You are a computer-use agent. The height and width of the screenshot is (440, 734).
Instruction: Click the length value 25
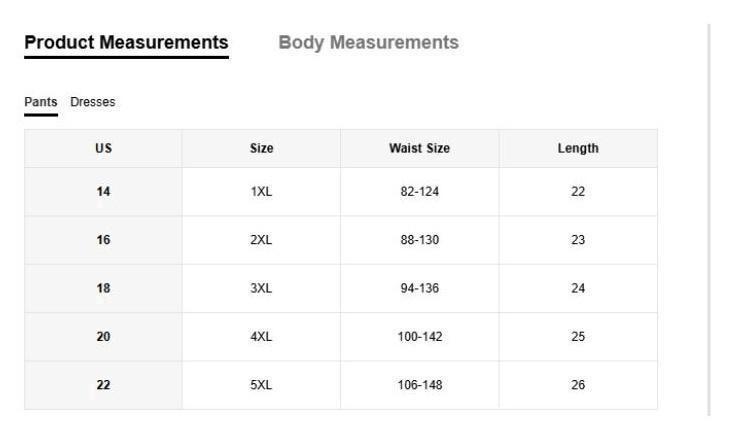click(578, 337)
